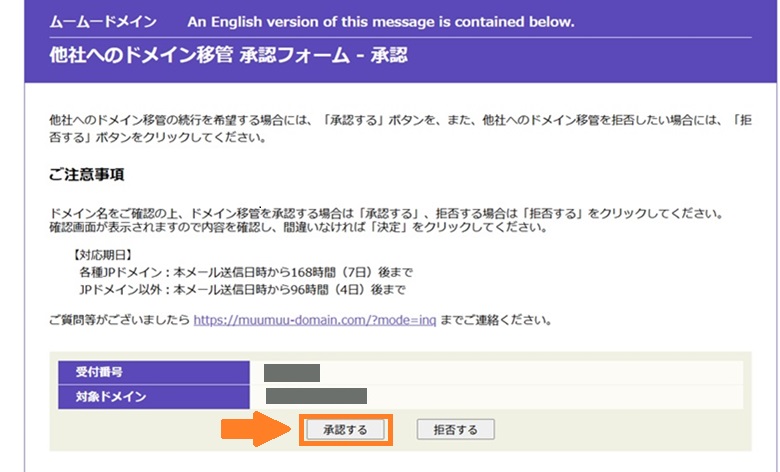
Task: Click the English version notice text
Action: [x=381, y=22]
